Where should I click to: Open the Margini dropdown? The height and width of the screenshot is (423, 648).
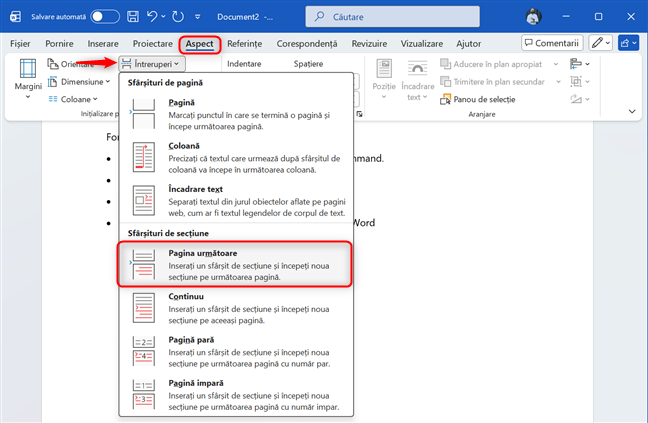[x=28, y=79]
